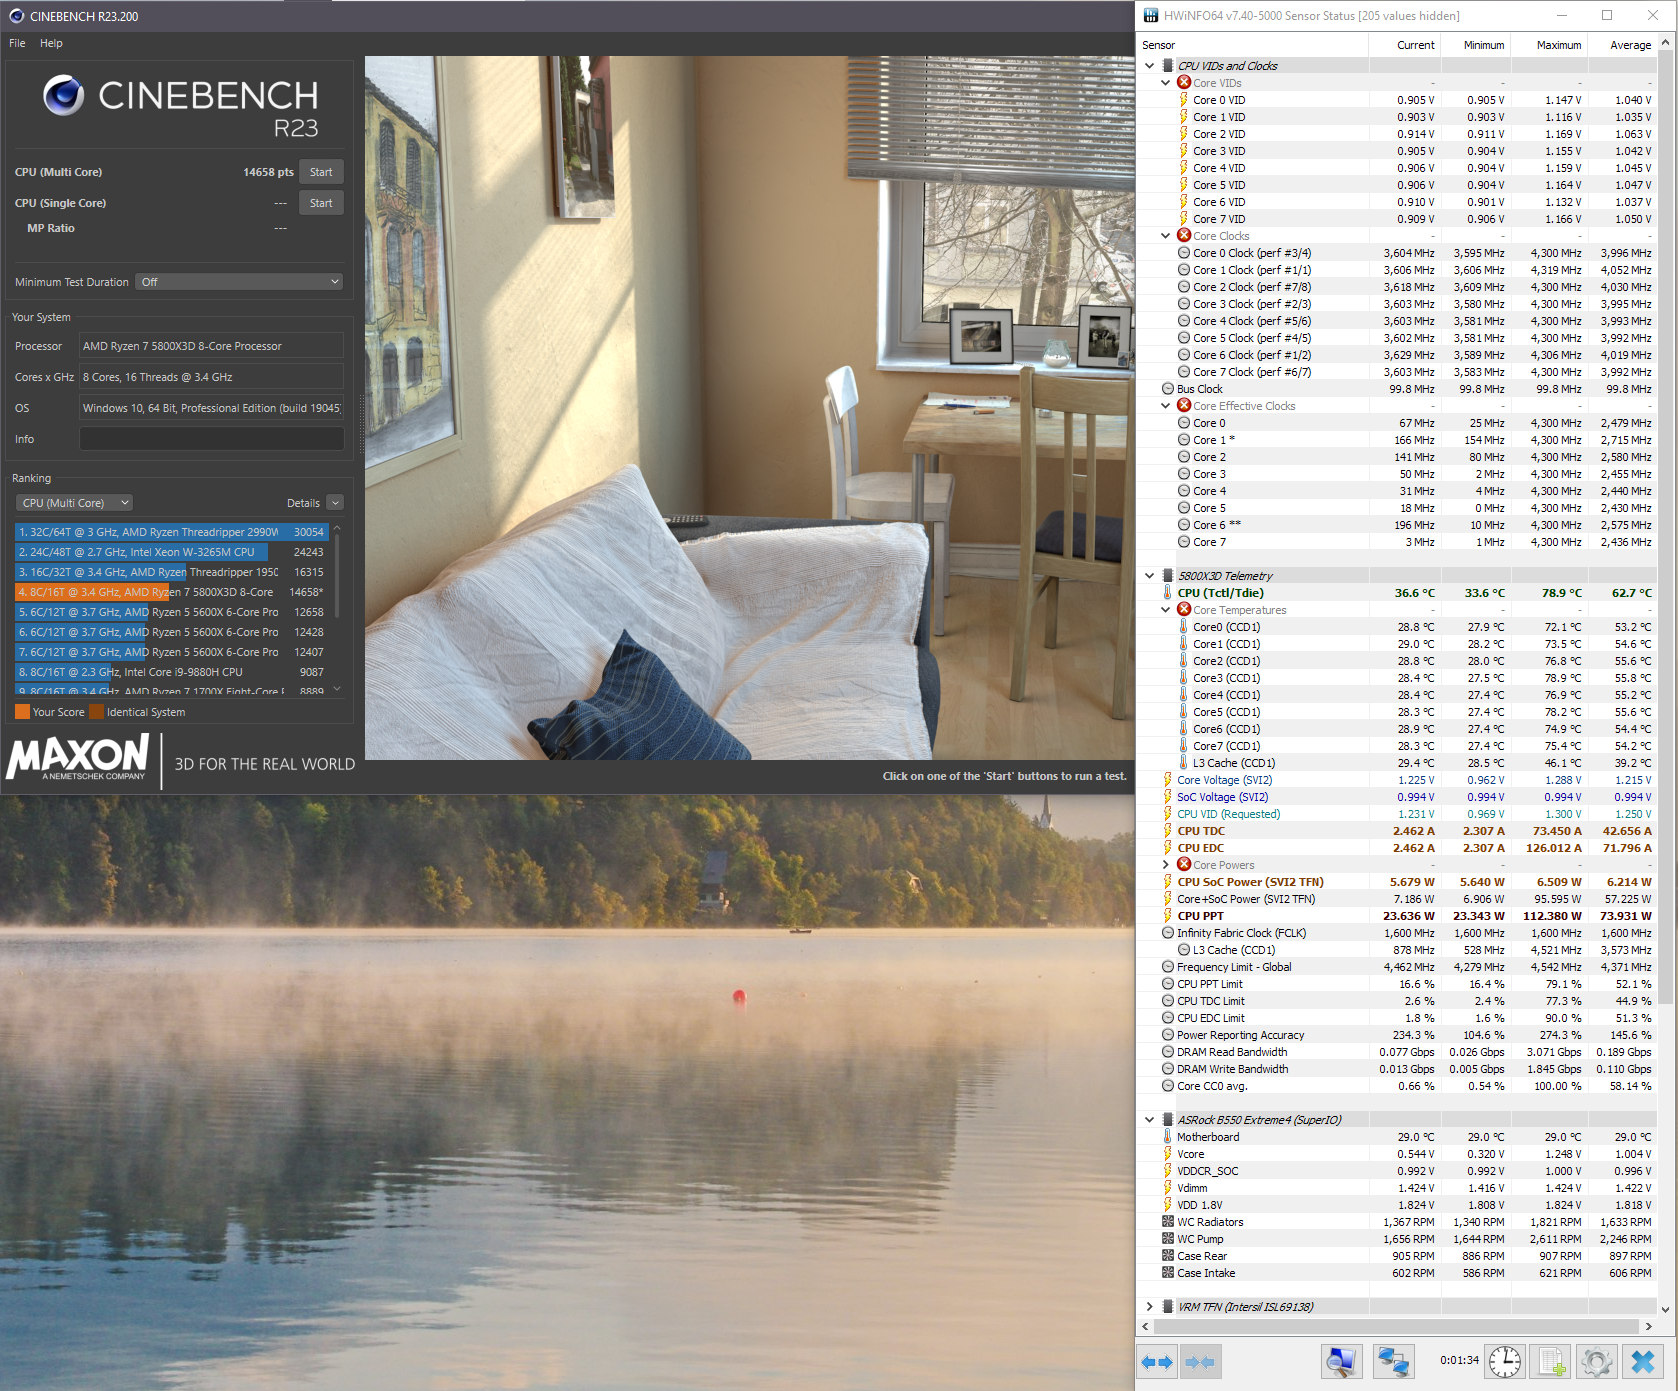This screenshot has height=1391, width=1678.
Task: Click the Maximum column header
Action: [1548, 45]
